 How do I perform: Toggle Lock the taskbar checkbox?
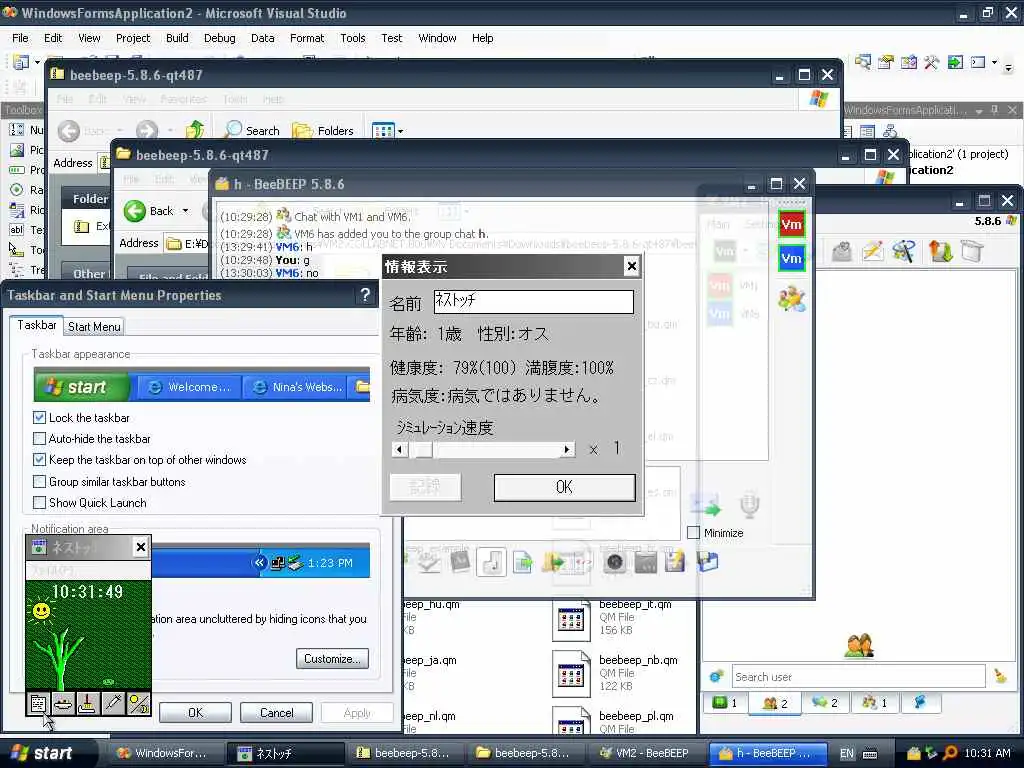[x=39, y=418]
